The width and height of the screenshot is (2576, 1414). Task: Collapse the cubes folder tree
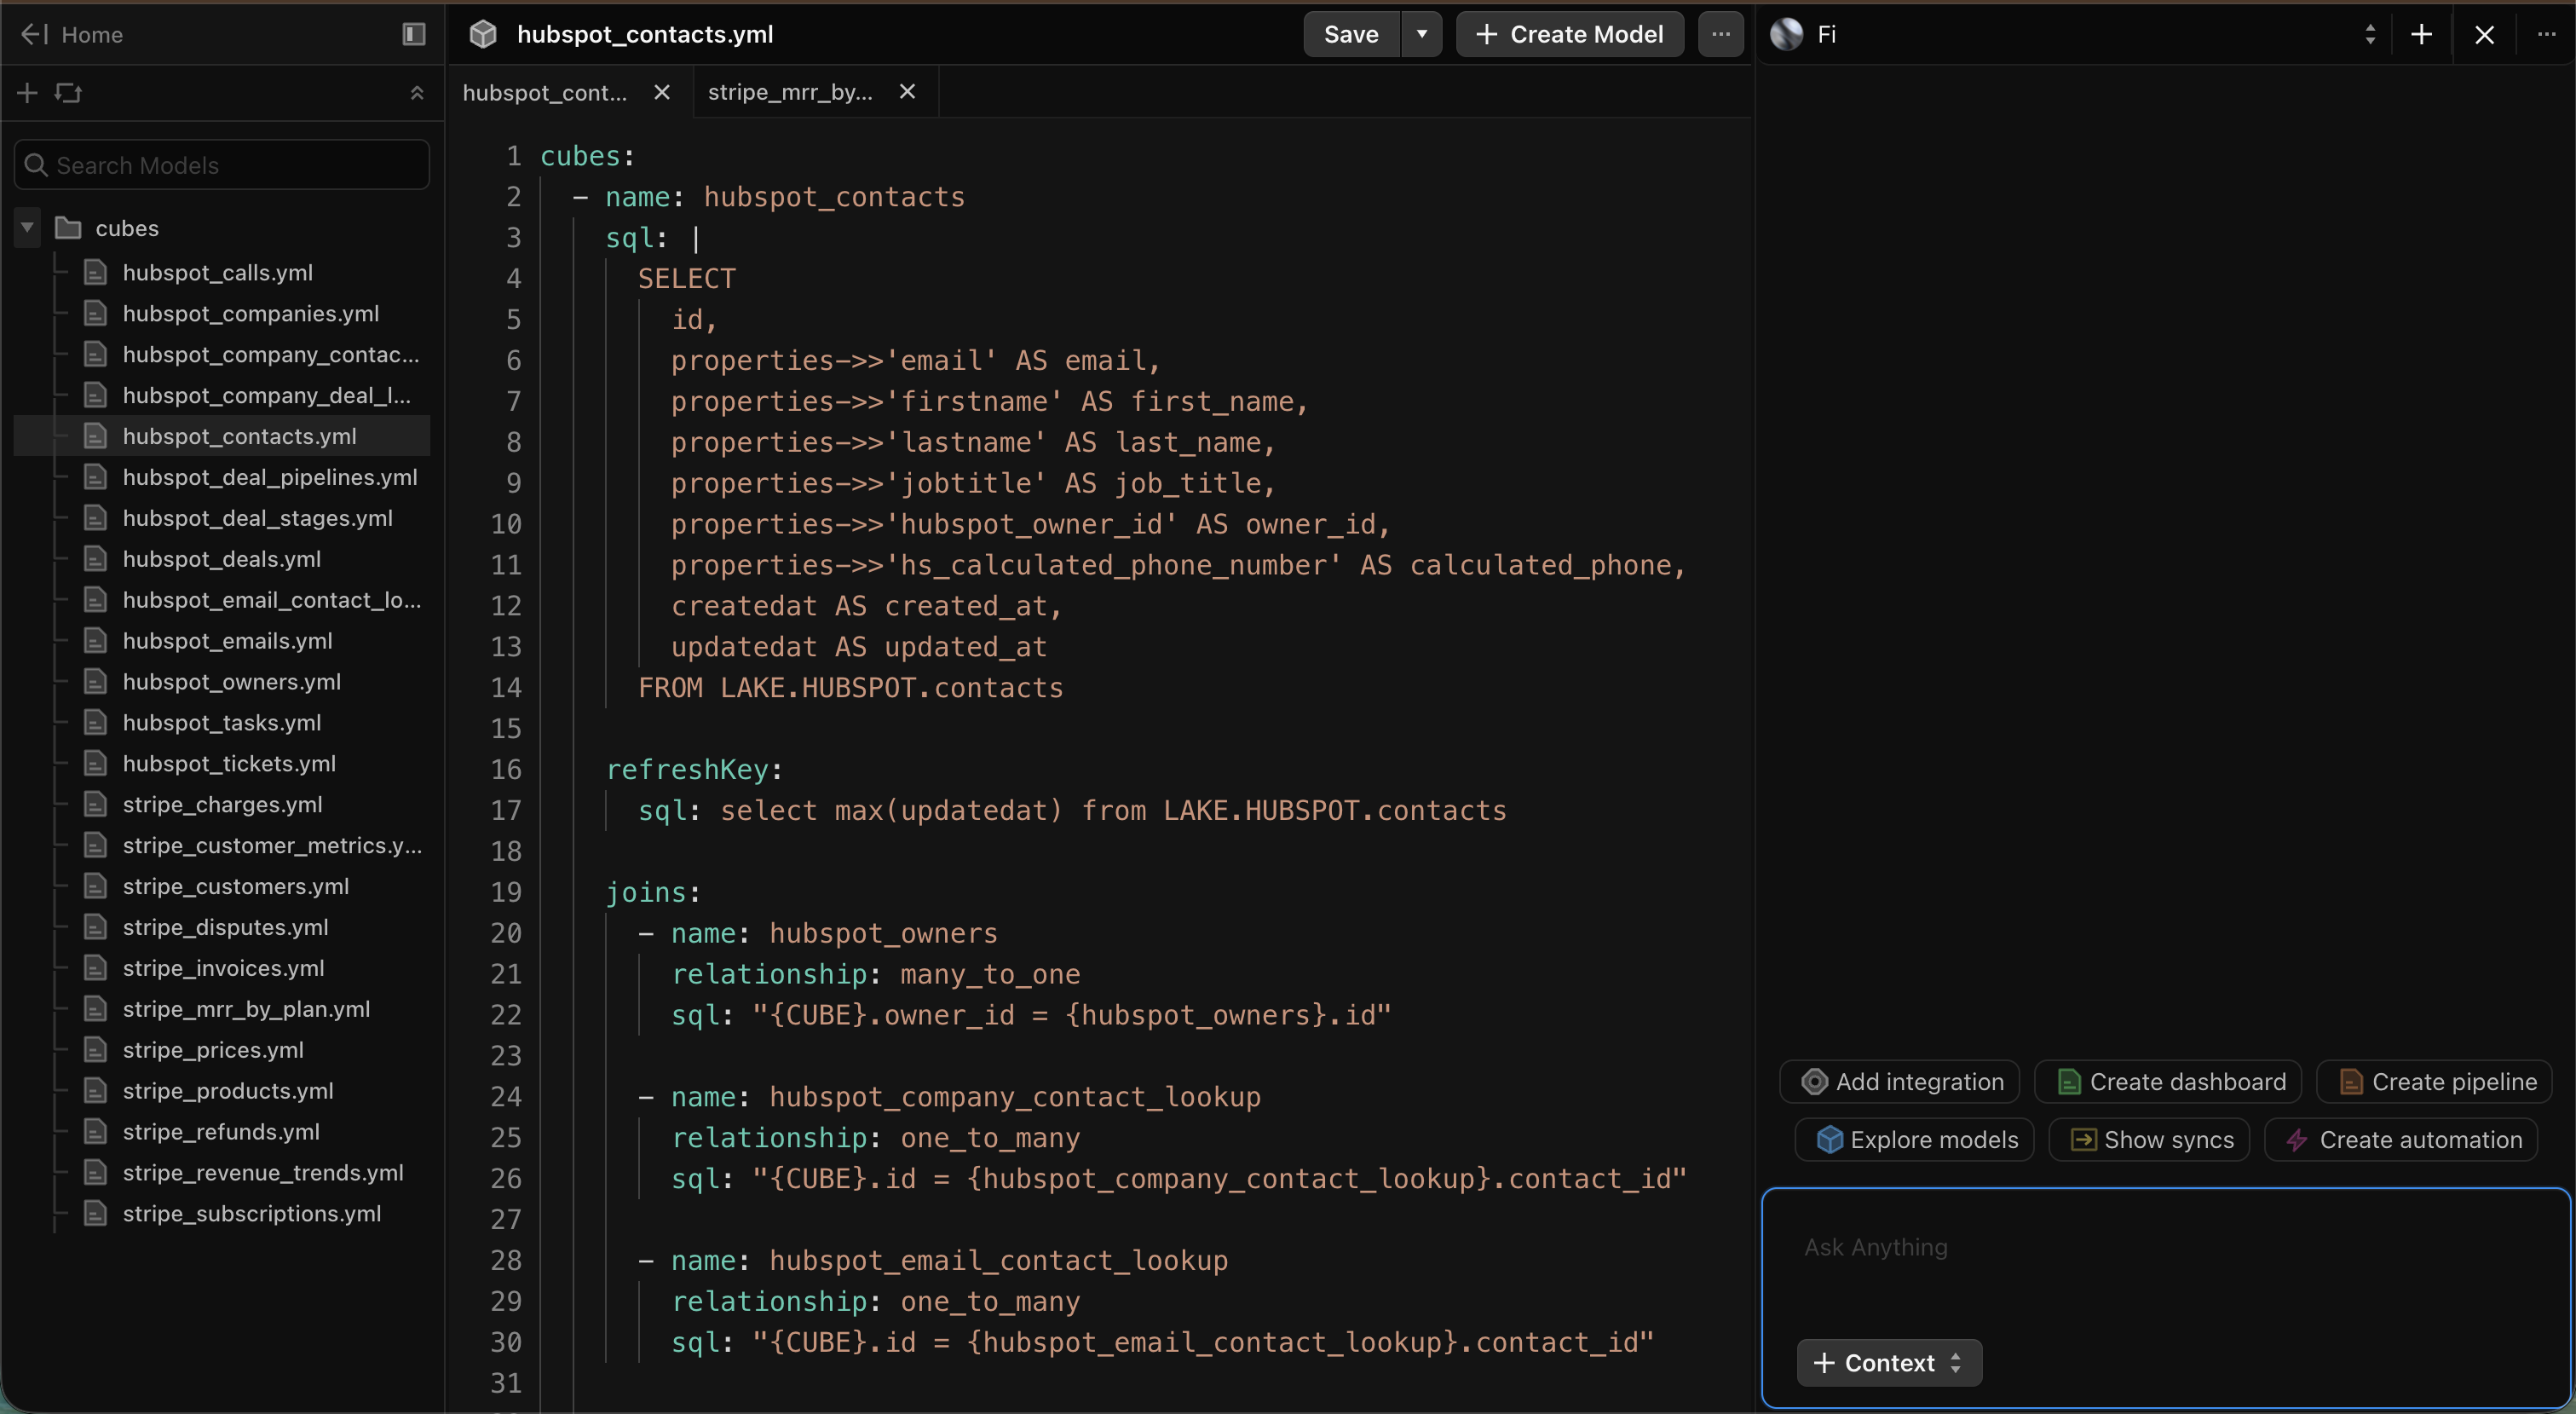point(28,228)
